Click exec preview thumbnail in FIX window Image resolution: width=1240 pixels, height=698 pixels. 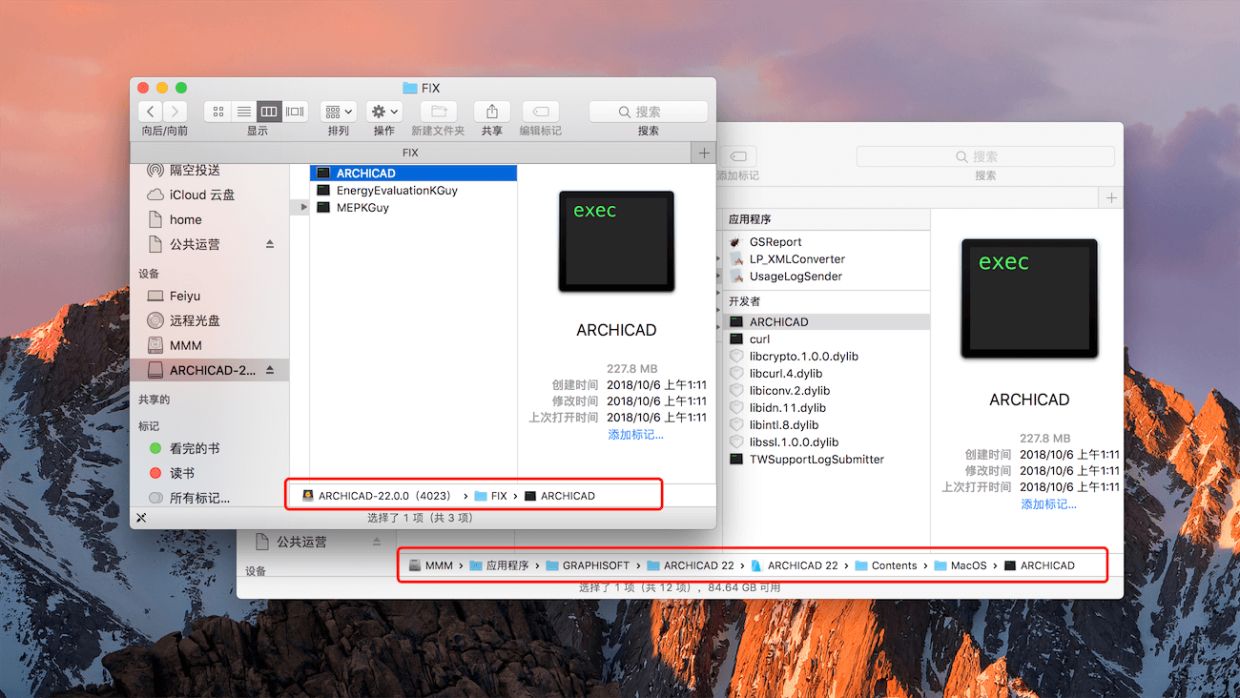pyautogui.click(x=616, y=241)
